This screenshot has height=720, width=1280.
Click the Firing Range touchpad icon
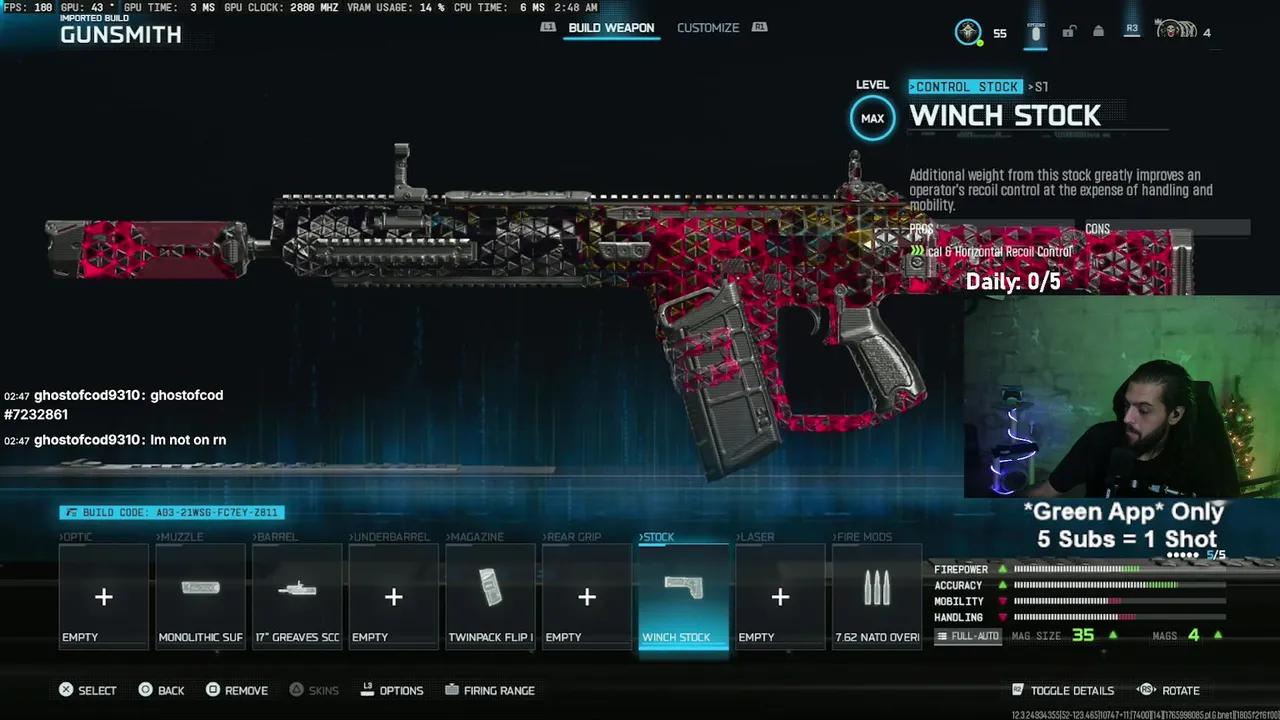(x=452, y=690)
